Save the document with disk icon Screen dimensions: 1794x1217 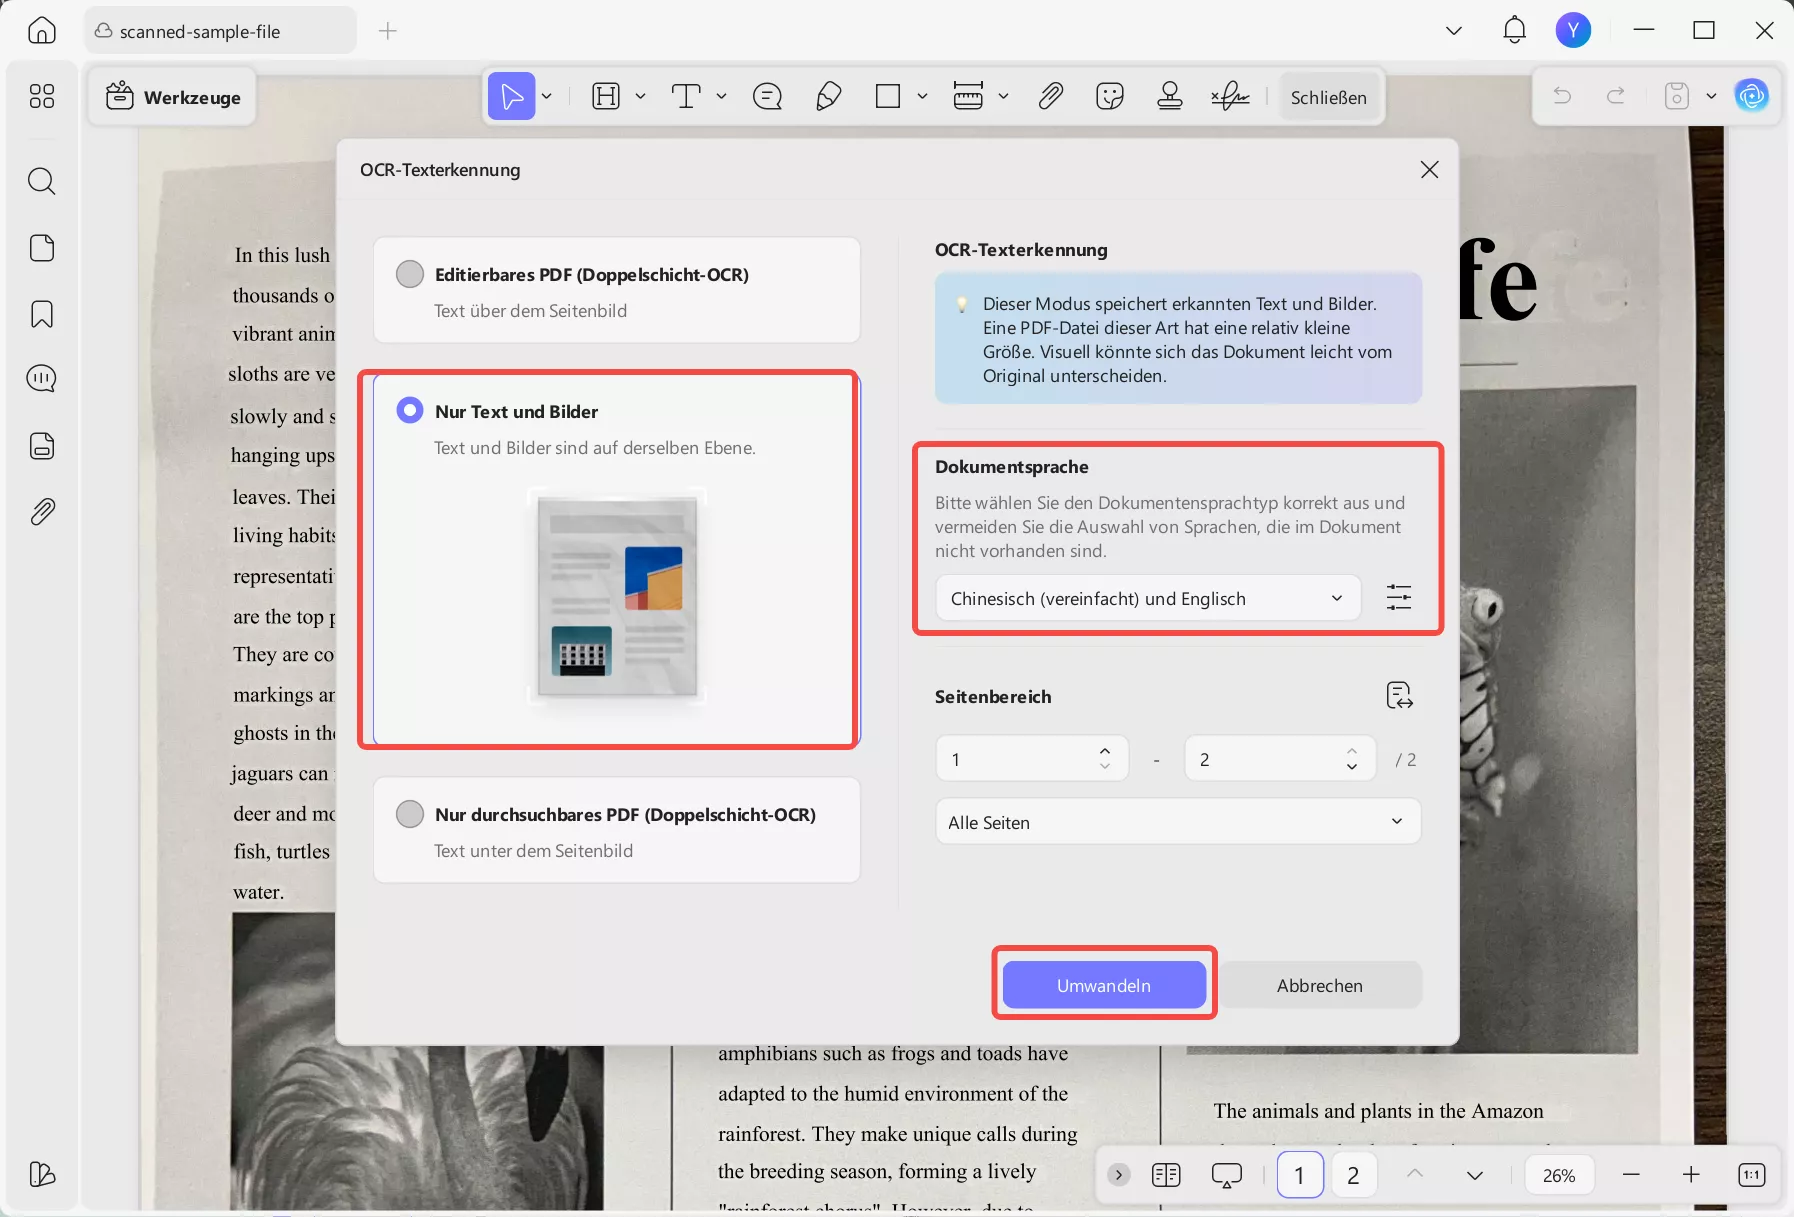point(1677,96)
